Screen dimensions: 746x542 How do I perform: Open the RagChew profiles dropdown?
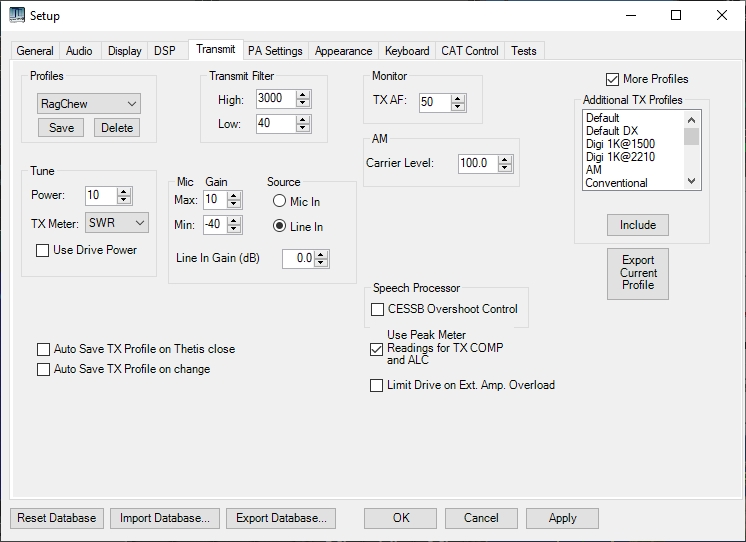point(131,103)
